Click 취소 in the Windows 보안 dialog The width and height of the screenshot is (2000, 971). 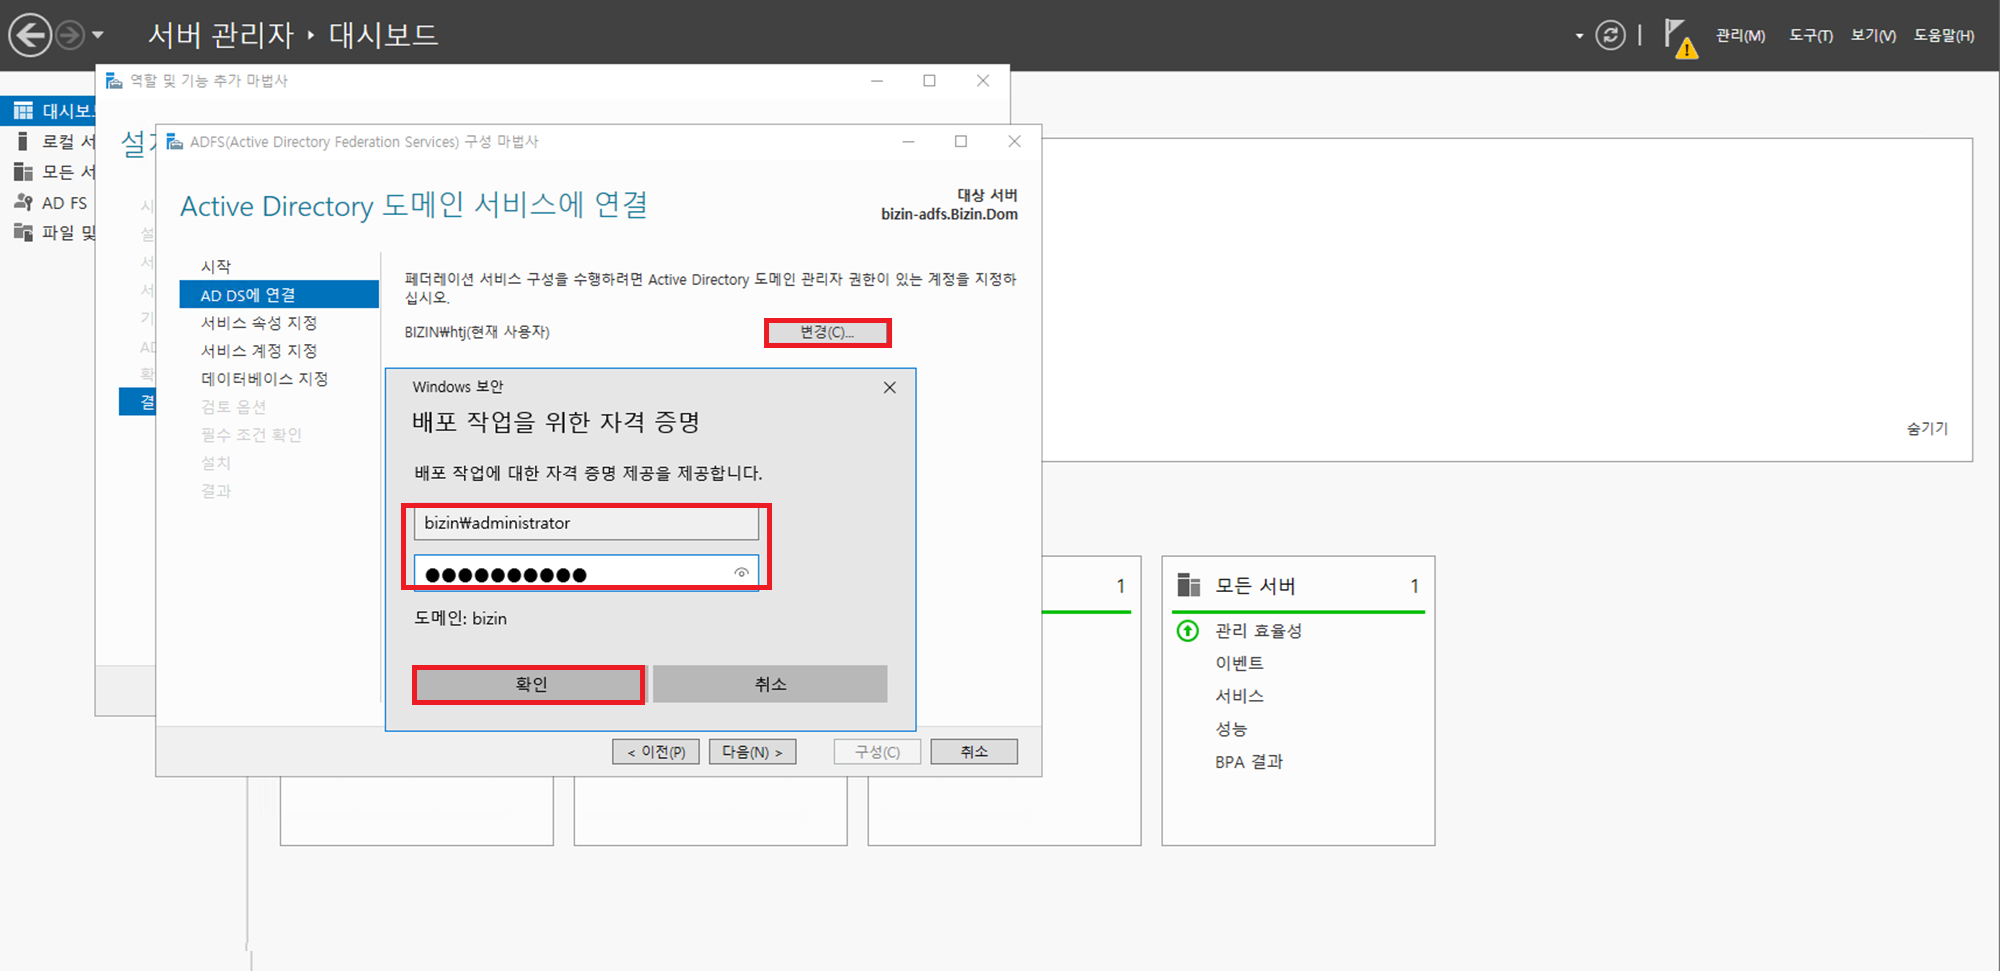(x=770, y=685)
